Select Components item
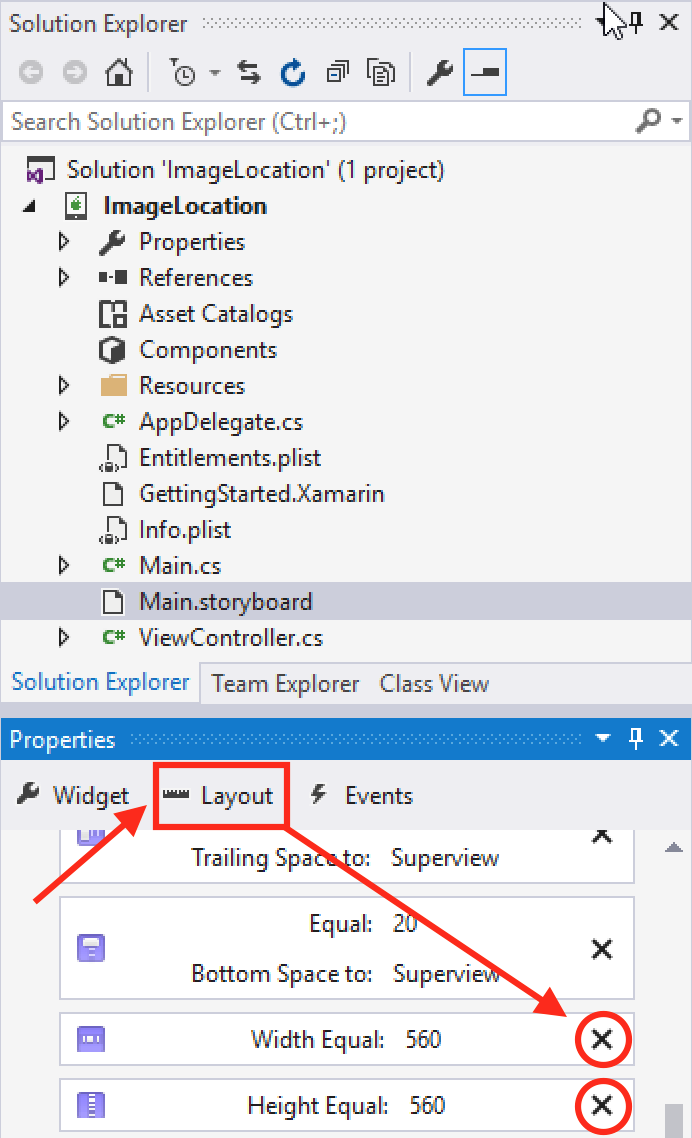Viewport: 692px width, 1138px height. click(x=208, y=350)
